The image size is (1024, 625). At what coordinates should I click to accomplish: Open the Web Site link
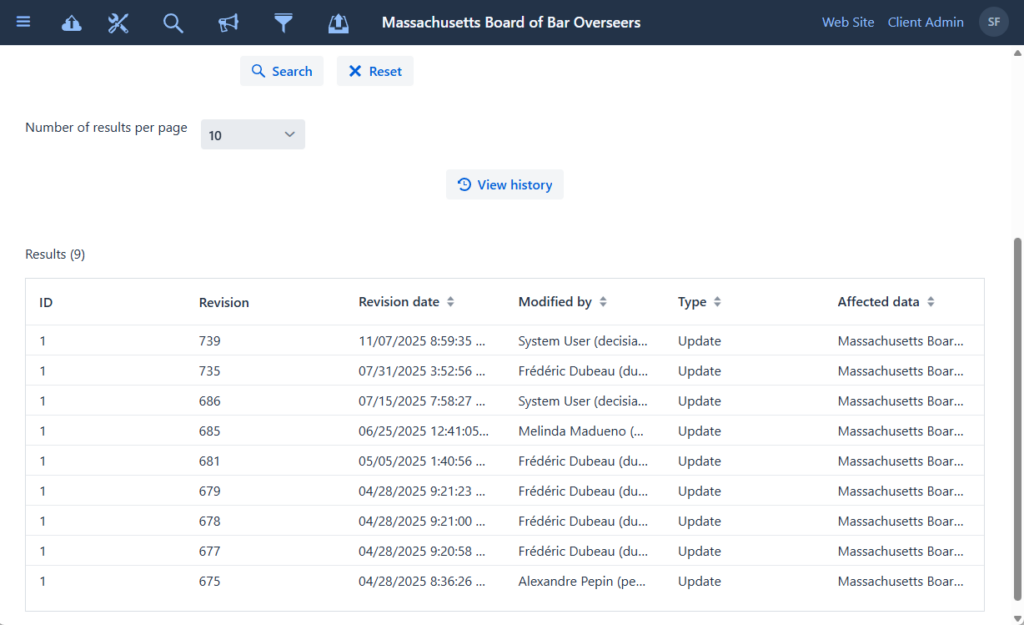848,22
